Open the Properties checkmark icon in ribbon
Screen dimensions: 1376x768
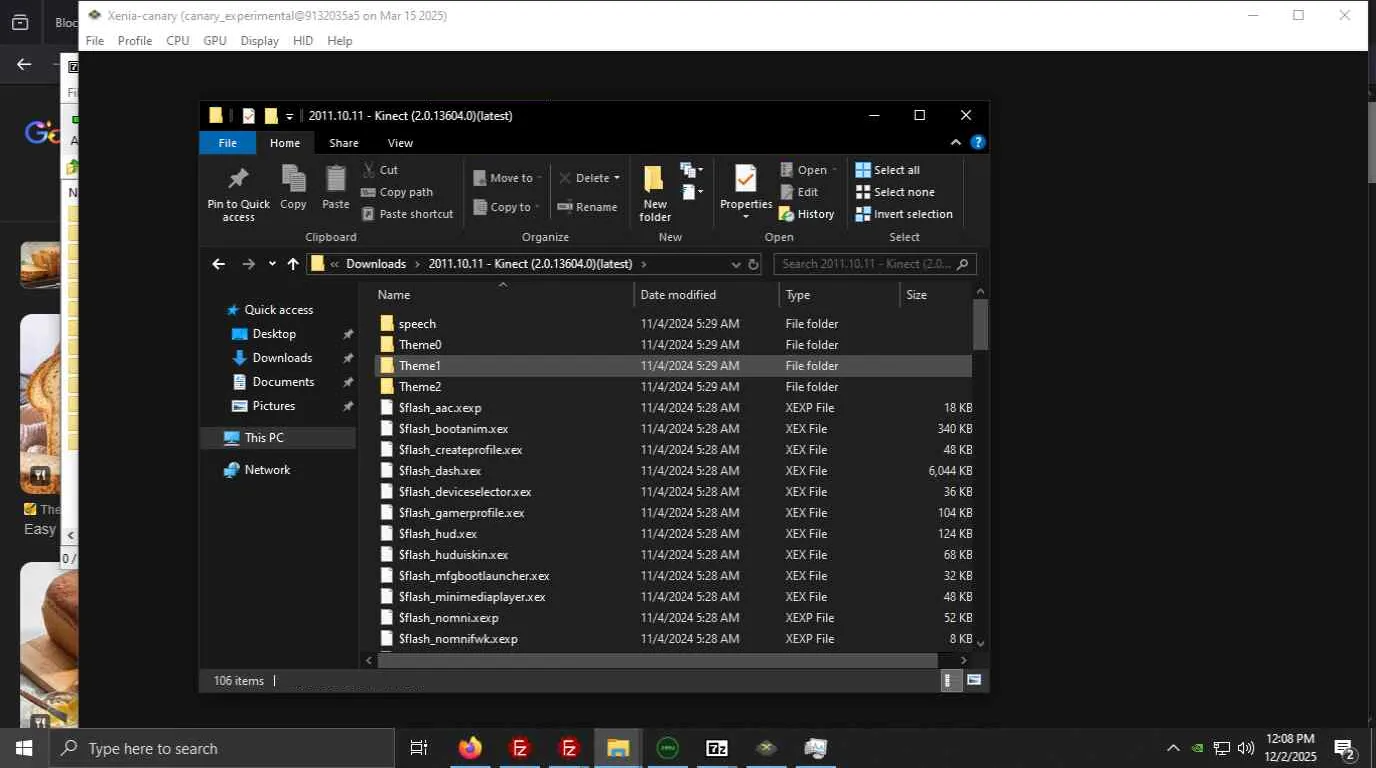tap(745, 179)
